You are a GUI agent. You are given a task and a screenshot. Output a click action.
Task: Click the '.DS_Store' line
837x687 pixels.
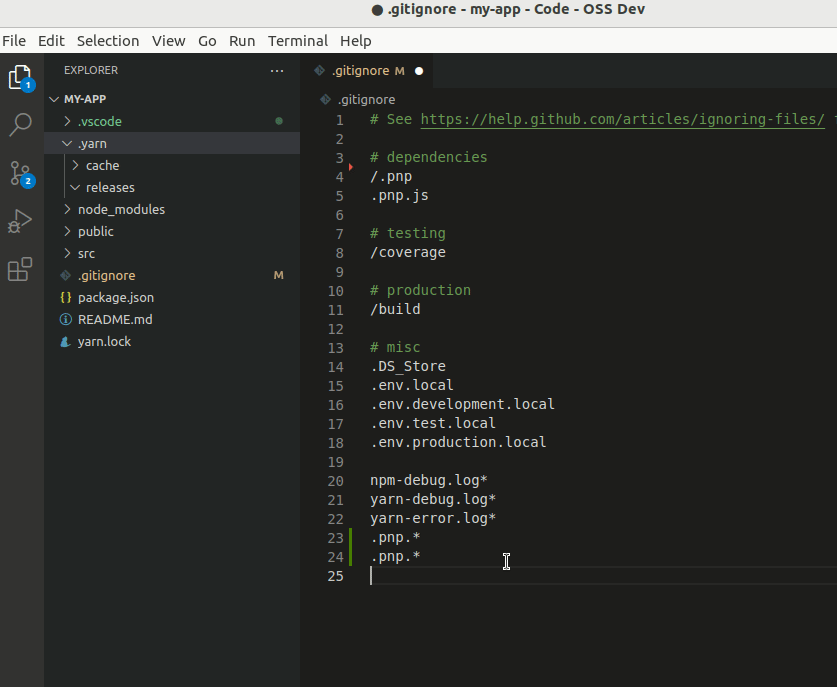tap(408, 366)
